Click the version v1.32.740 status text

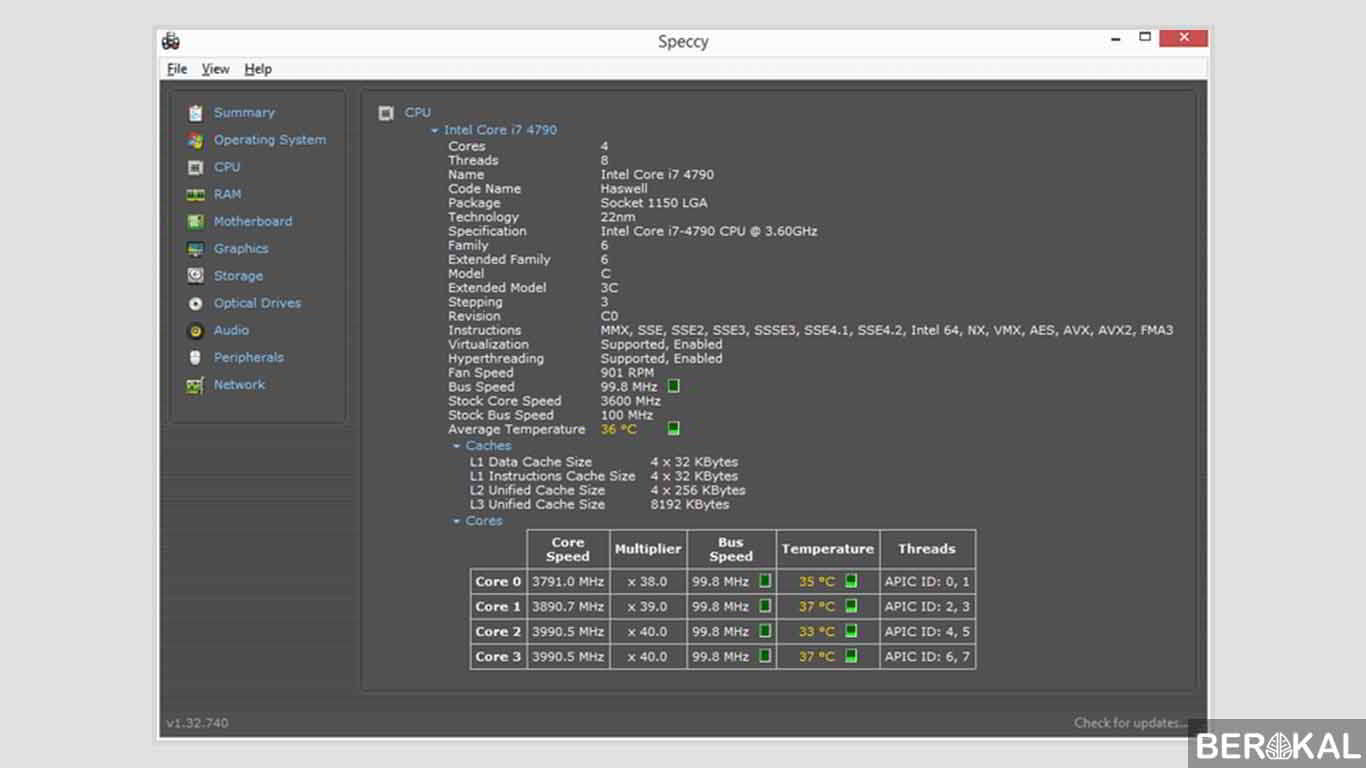click(197, 722)
